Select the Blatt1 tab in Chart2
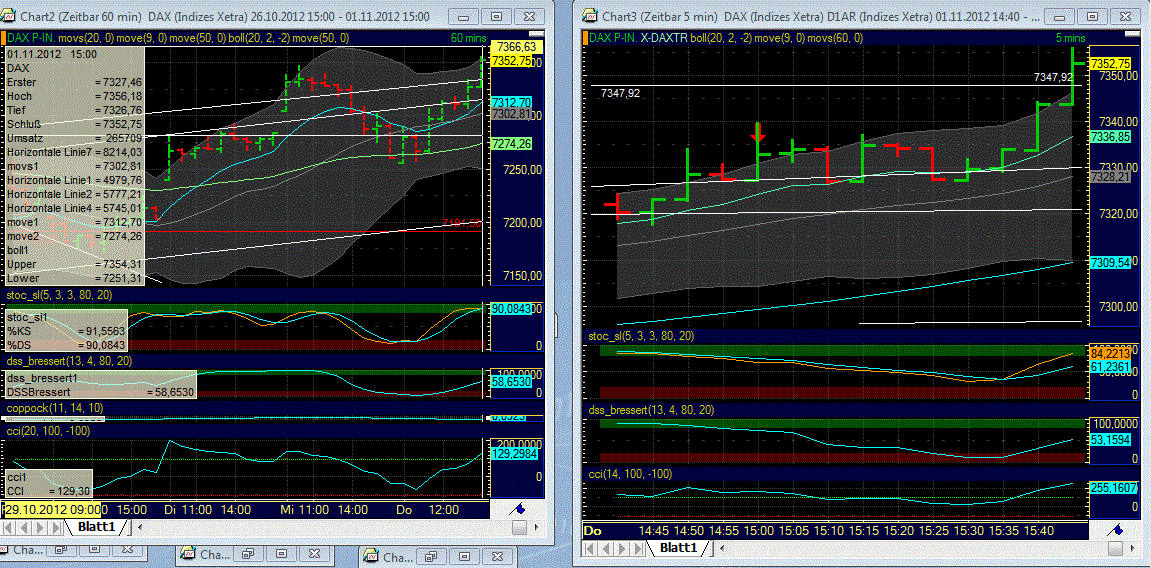Viewport: 1151px width, 568px height. 95,527
